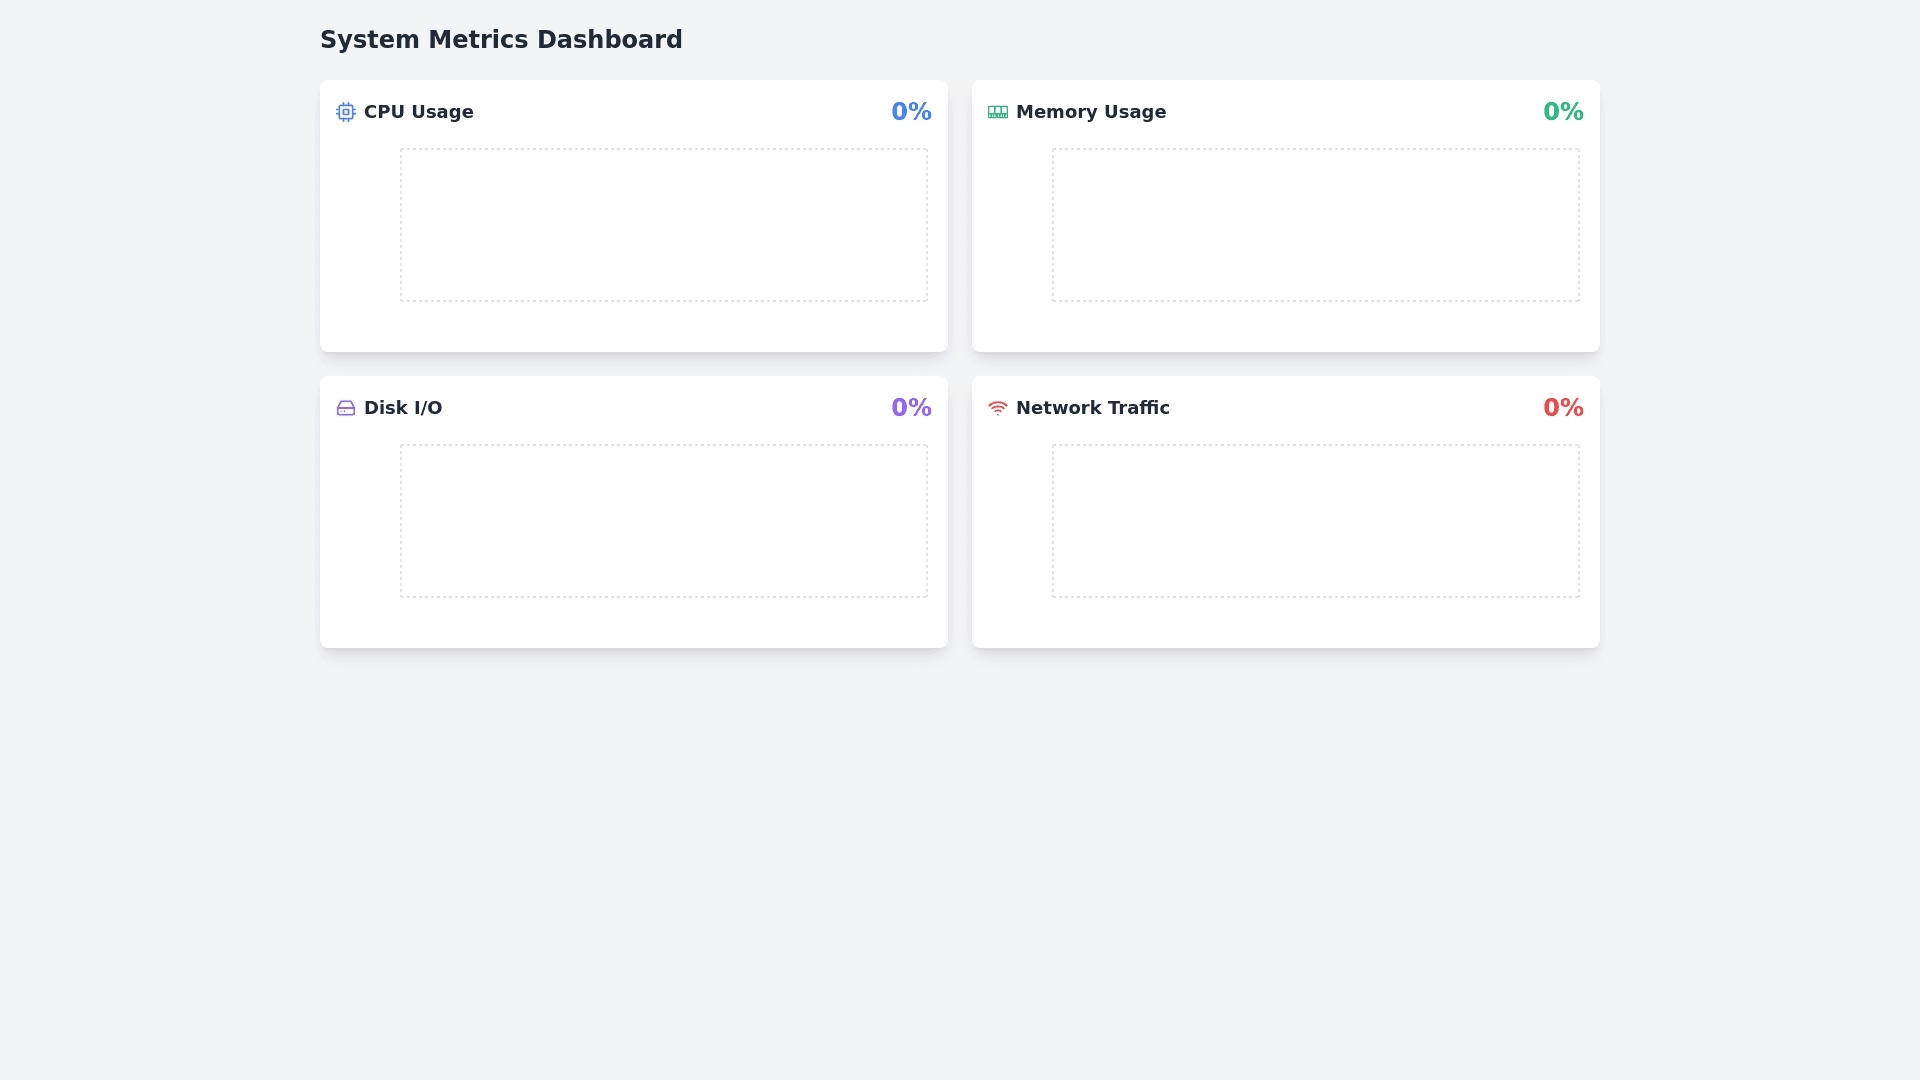
Task: Click the blue CPU percentage value
Action: coord(911,112)
